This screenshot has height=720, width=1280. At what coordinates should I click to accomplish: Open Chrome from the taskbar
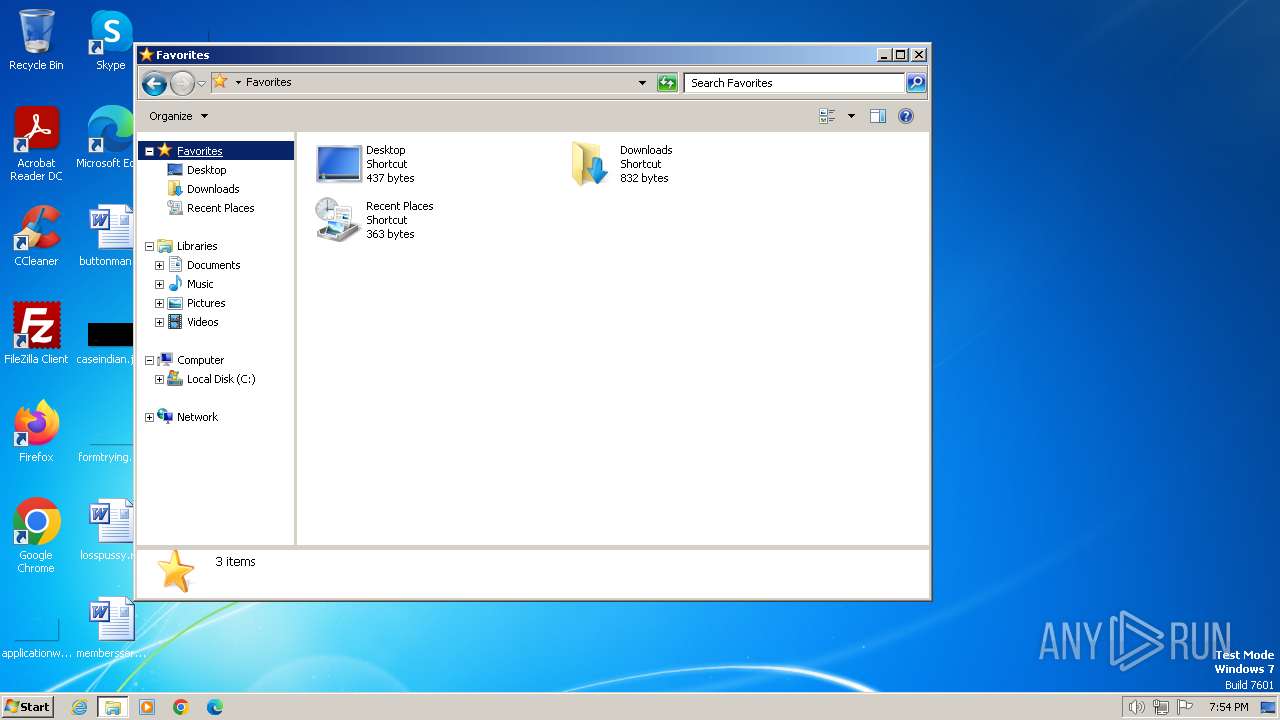[x=181, y=707]
